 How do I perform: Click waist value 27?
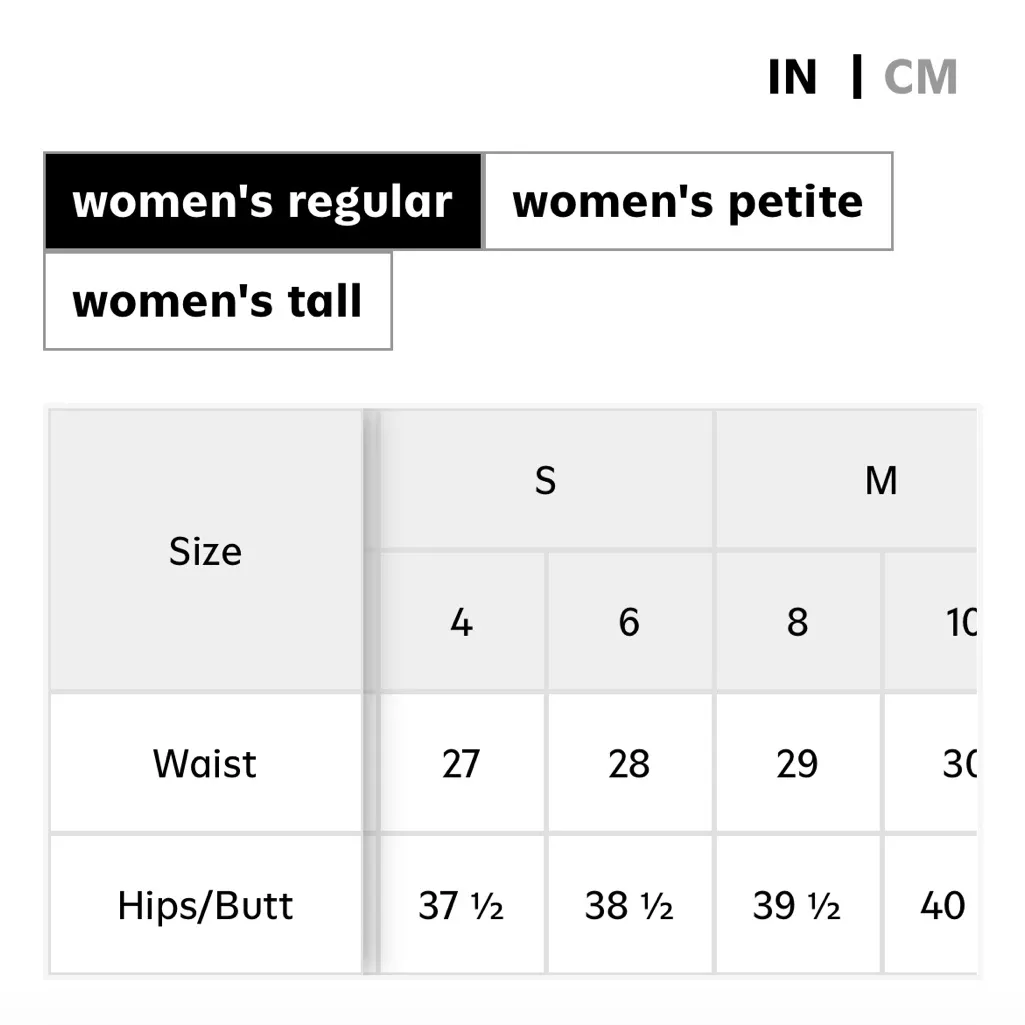click(x=460, y=764)
